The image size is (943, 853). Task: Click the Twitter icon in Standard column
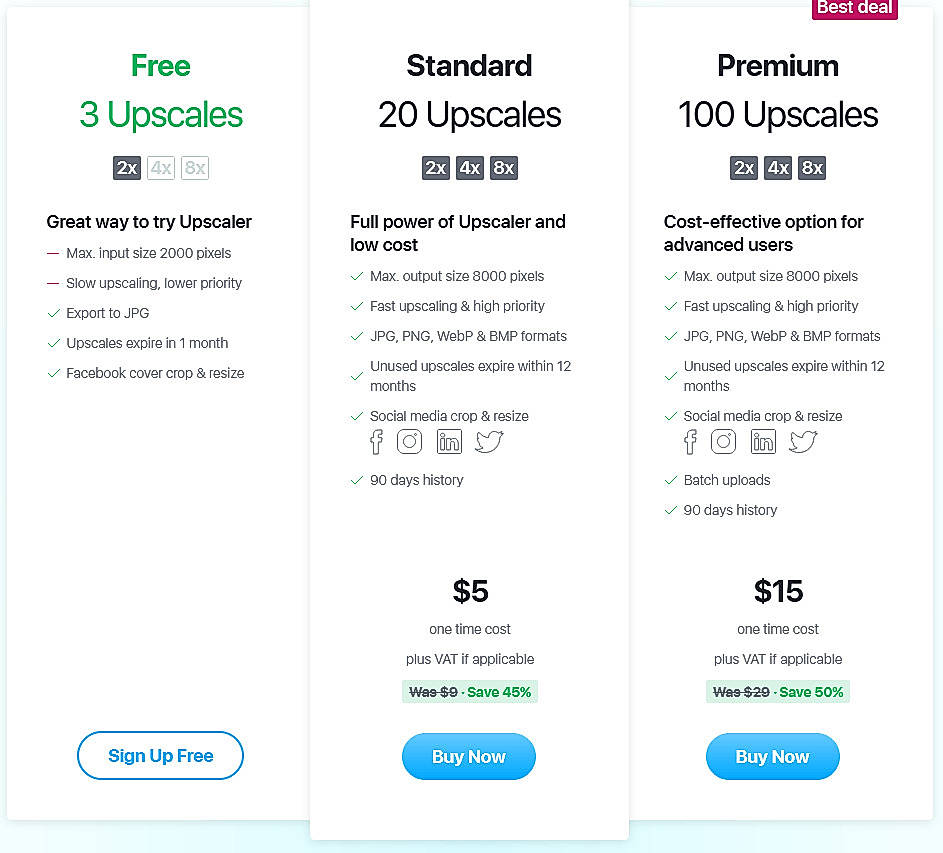pos(488,441)
